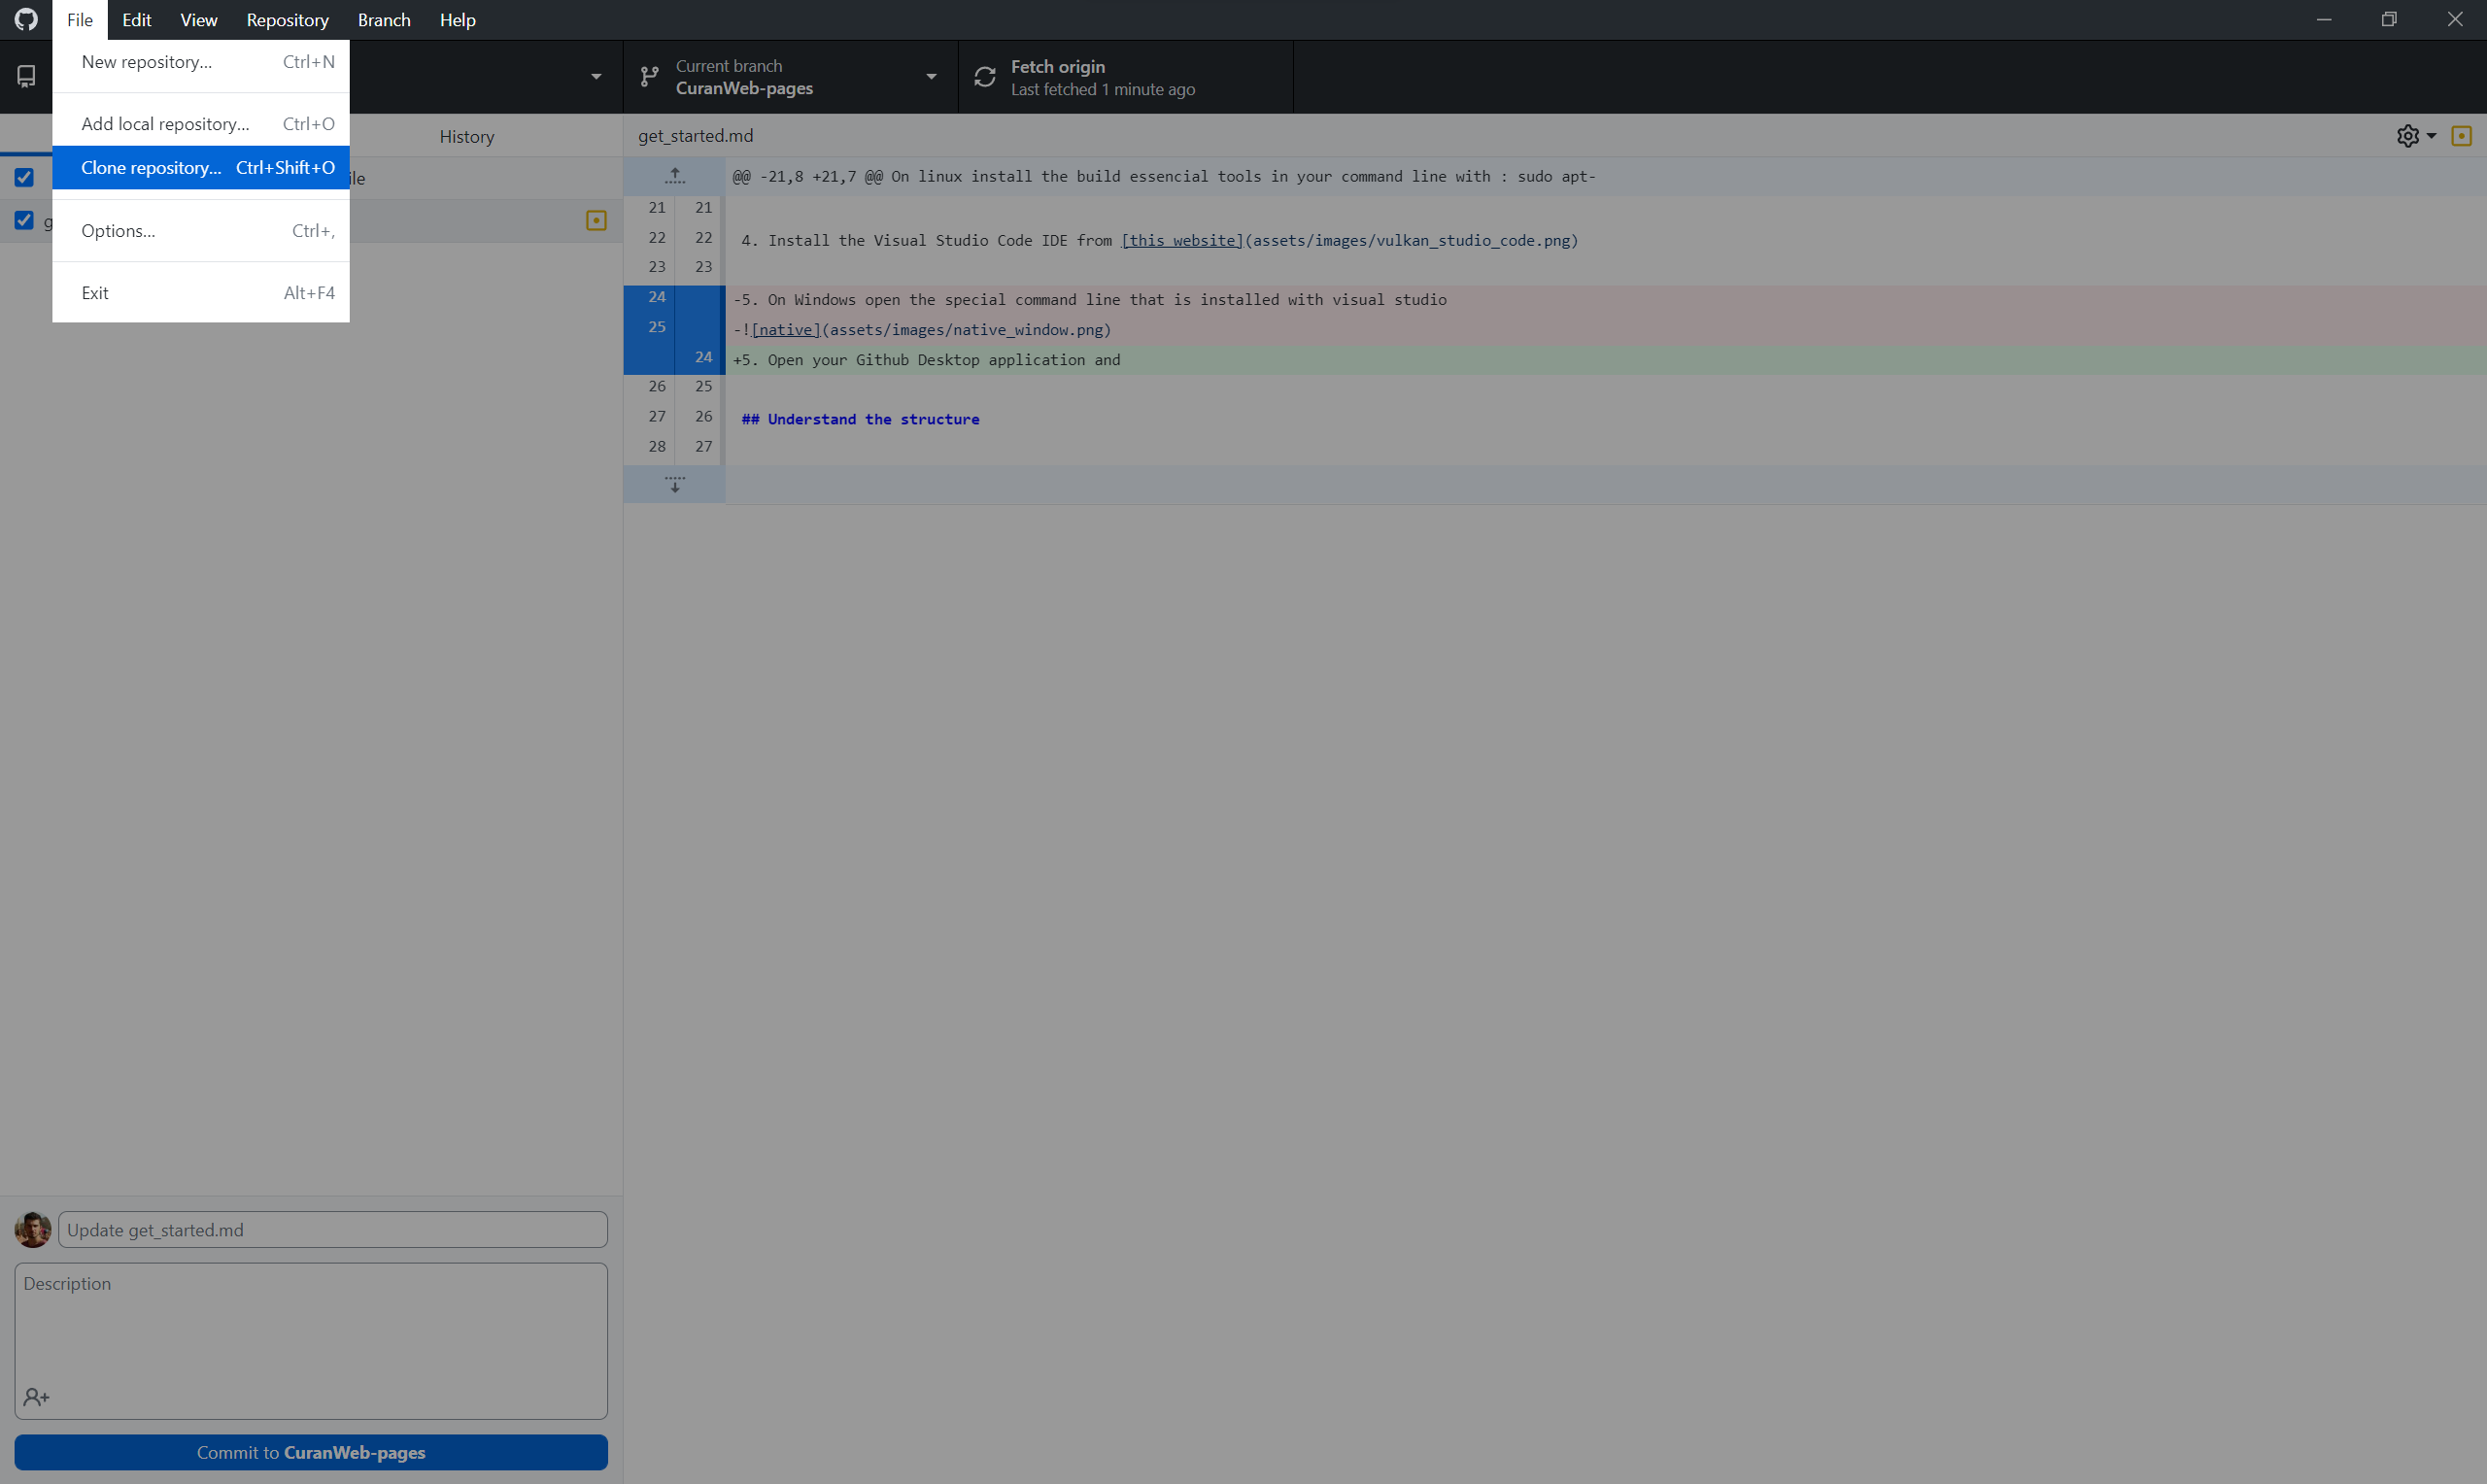The image size is (2487, 1484).
Task: Click the branch icon beside Current branch
Action: click(x=649, y=76)
